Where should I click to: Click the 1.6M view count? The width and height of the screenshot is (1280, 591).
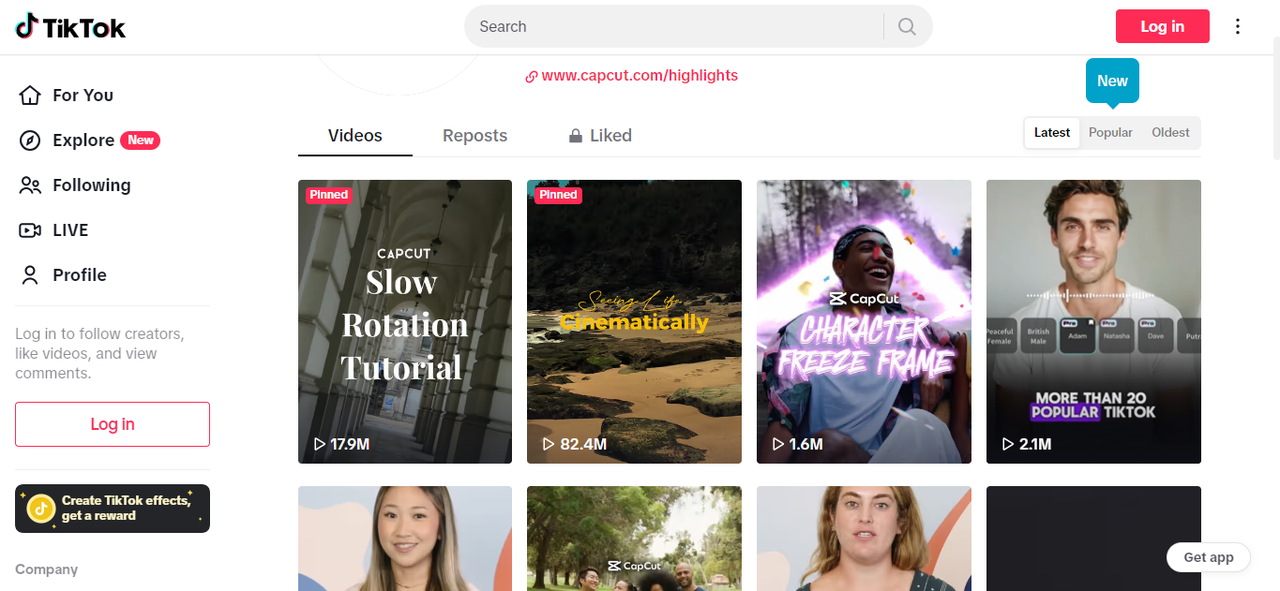(806, 444)
